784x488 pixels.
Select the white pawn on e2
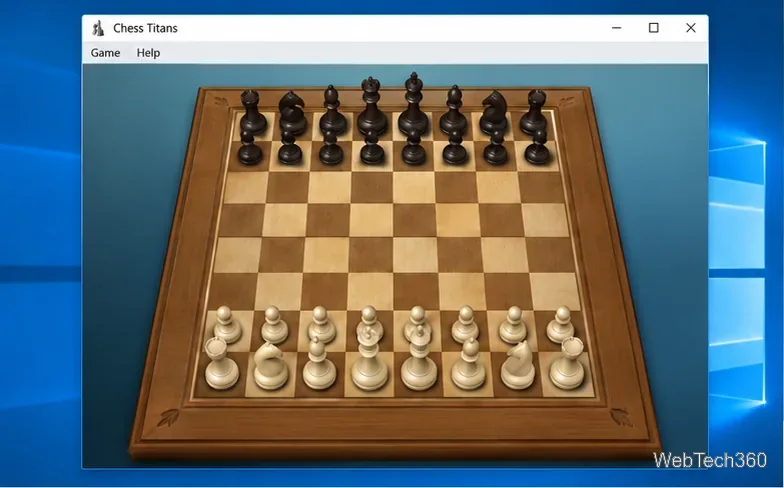pyautogui.click(x=416, y=320)
